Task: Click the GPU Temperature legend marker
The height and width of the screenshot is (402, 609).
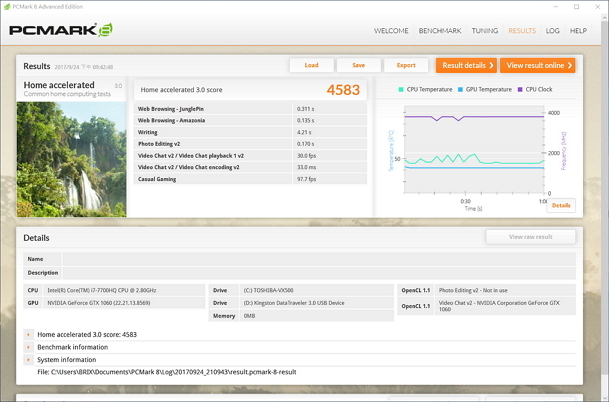Action: (460, 89)
